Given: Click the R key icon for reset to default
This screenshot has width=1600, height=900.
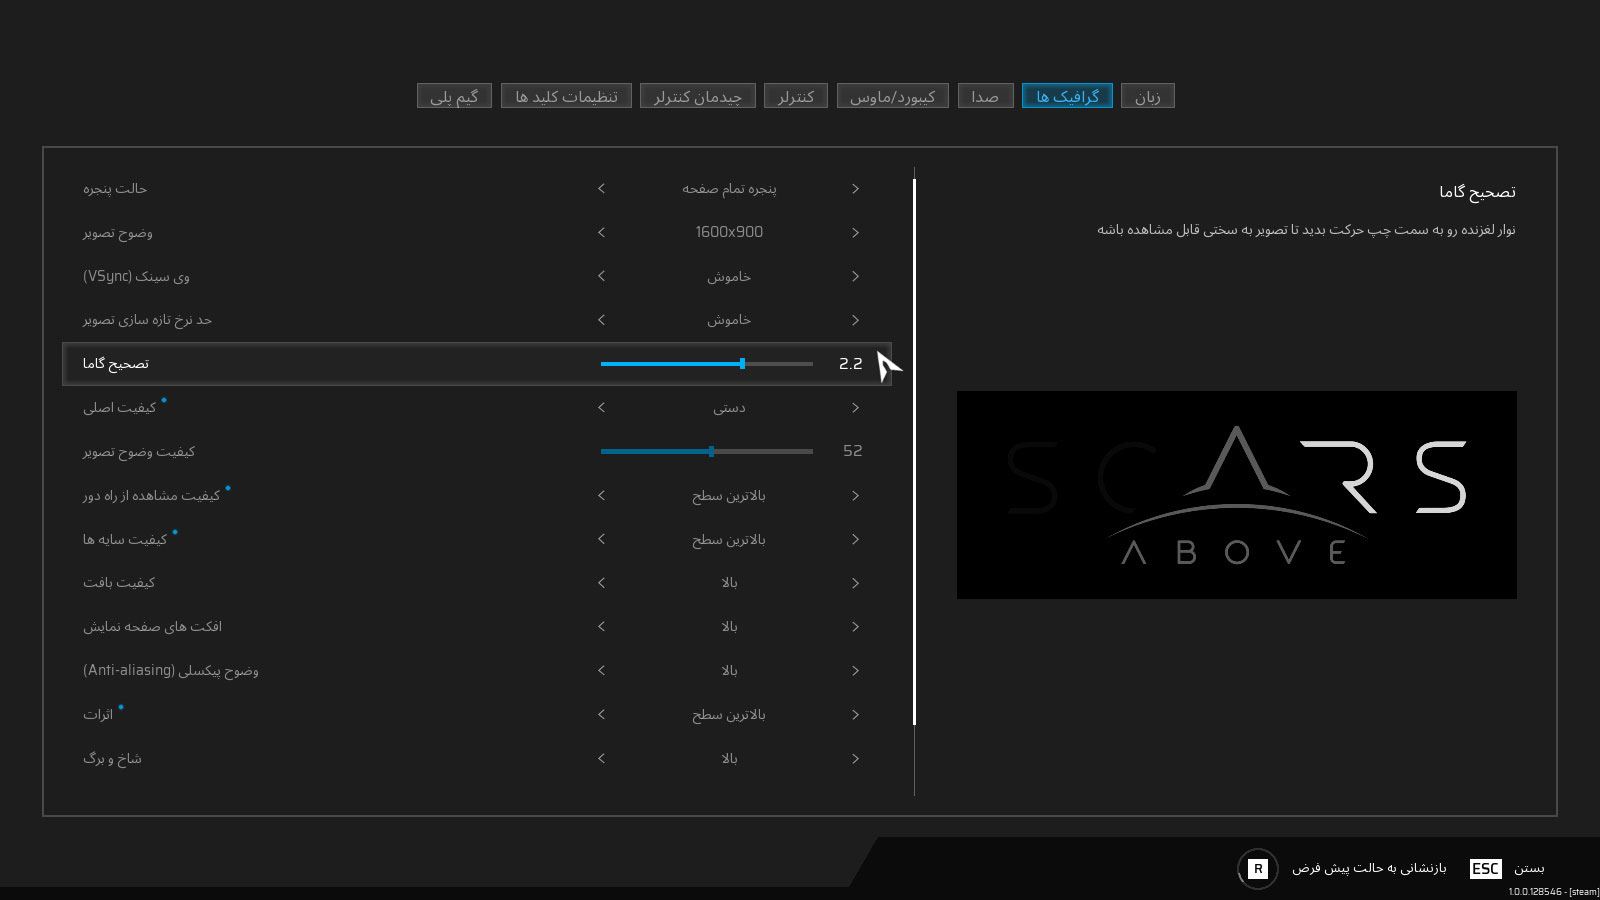Looking at the screenshot, I should 1258,869.
